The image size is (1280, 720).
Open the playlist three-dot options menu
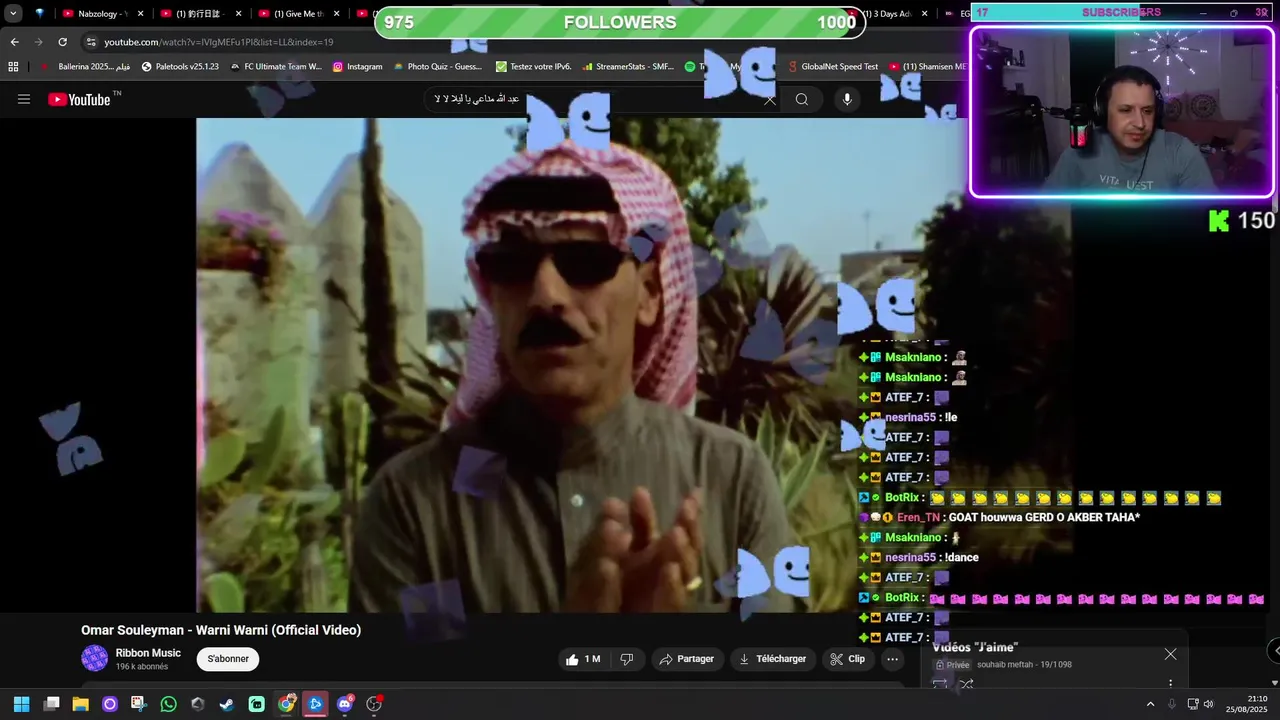[1170, 684]
